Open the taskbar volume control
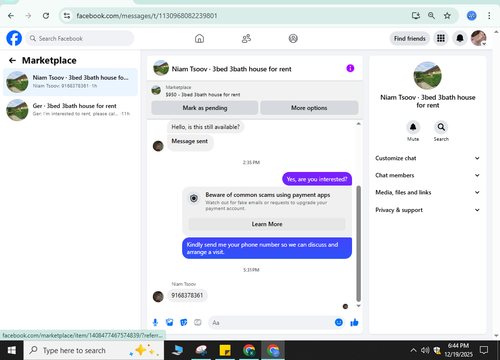This screenshot has height=360, width=500. point(425,350)
